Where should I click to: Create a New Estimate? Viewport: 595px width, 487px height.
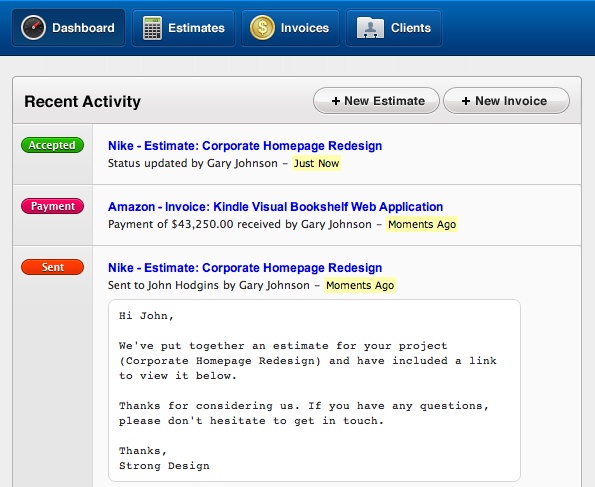pyautogui.click(x=376, y=101)
